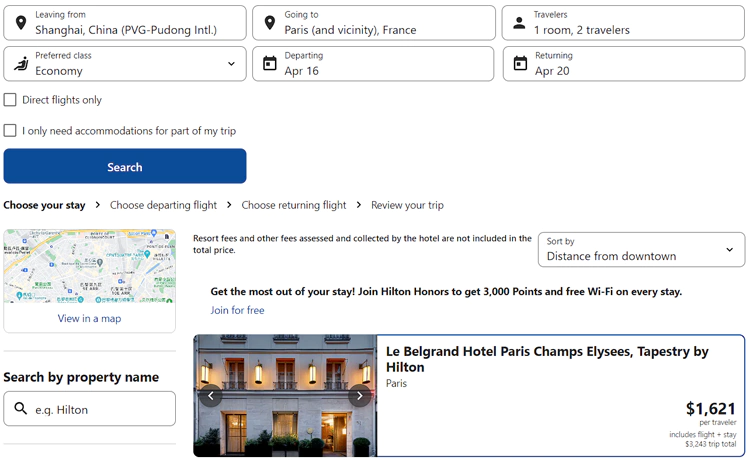
Task: Check accommodations for part of trip option
Action: coord(10,131)
